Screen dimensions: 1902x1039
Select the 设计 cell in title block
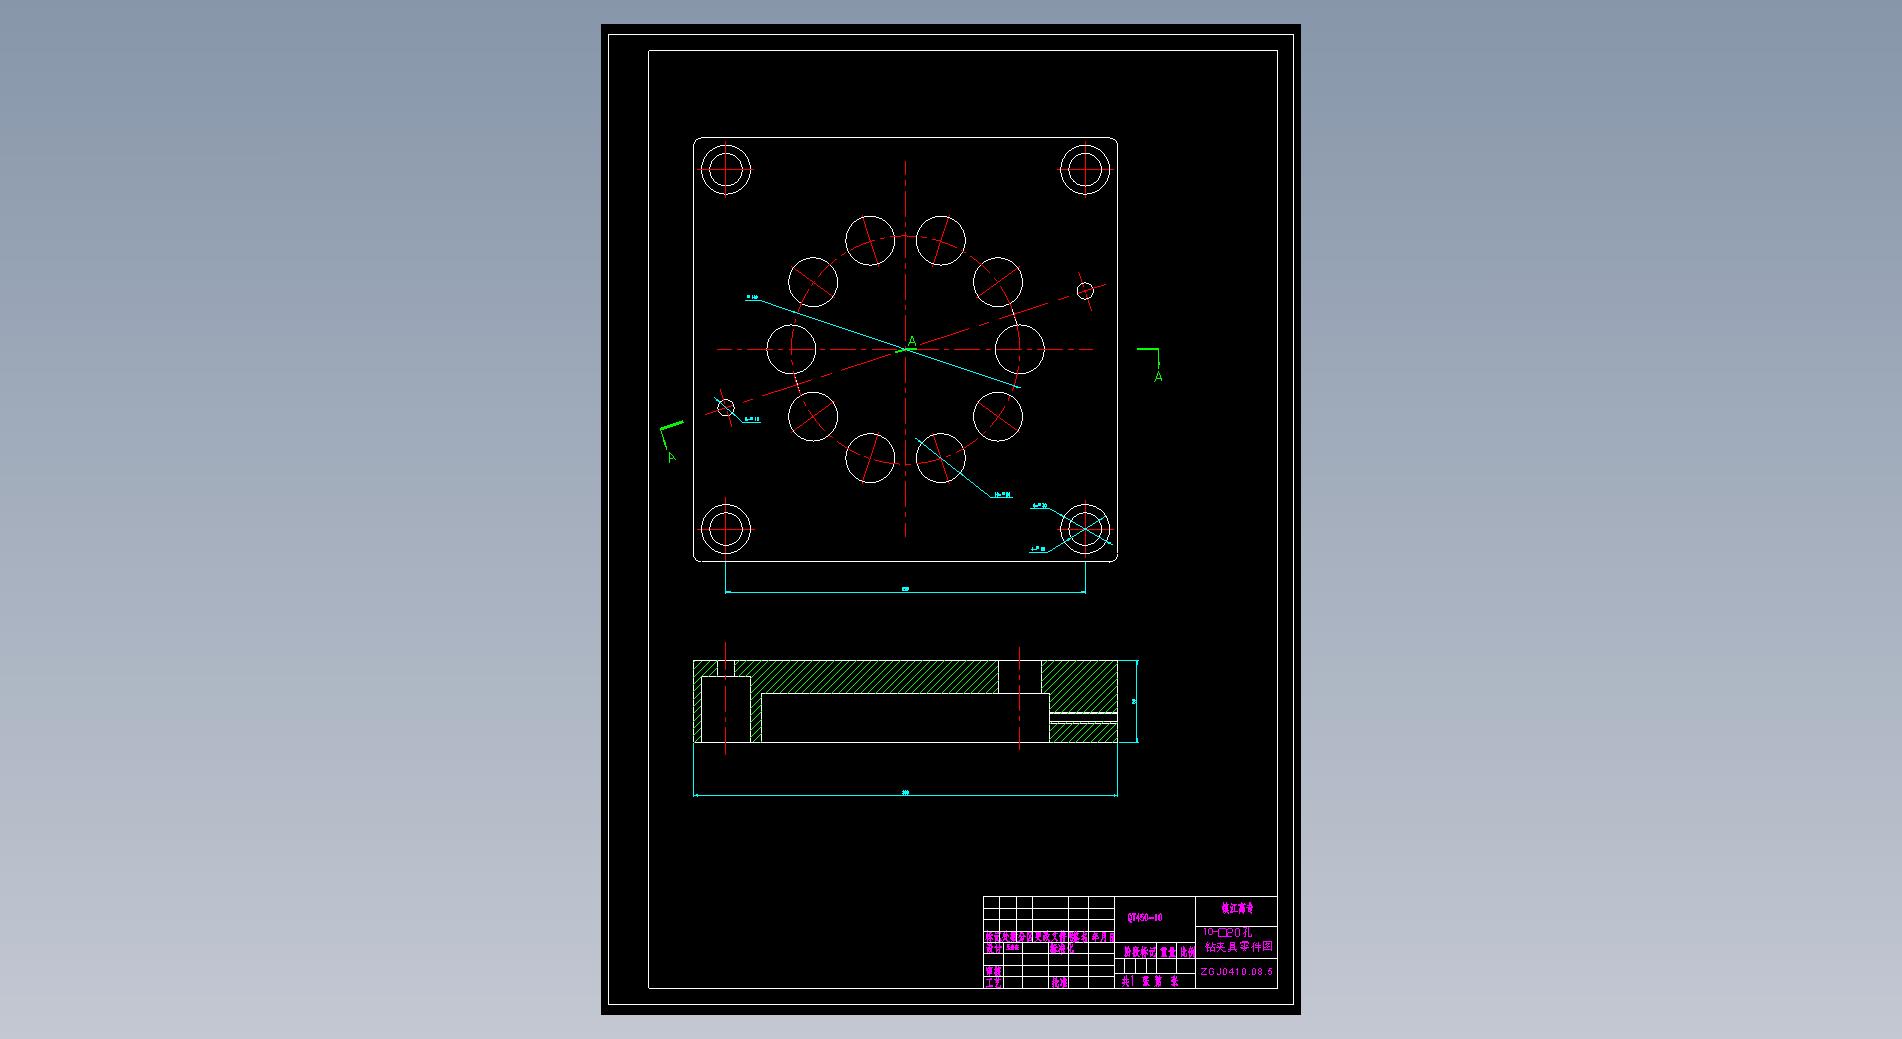tap(993, 947)
